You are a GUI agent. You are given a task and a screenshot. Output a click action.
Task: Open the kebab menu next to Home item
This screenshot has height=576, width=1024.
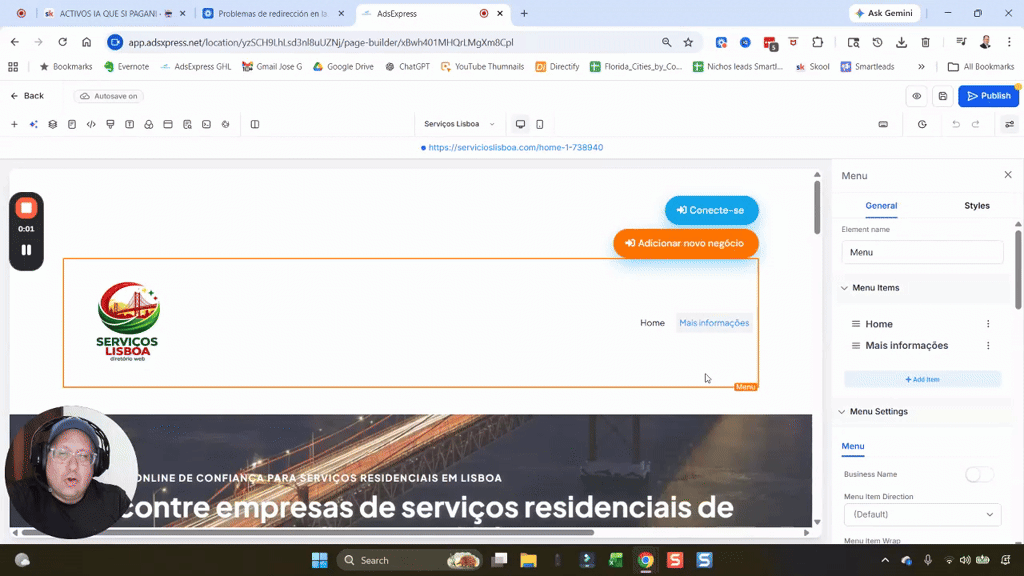(x=988, y=323)
